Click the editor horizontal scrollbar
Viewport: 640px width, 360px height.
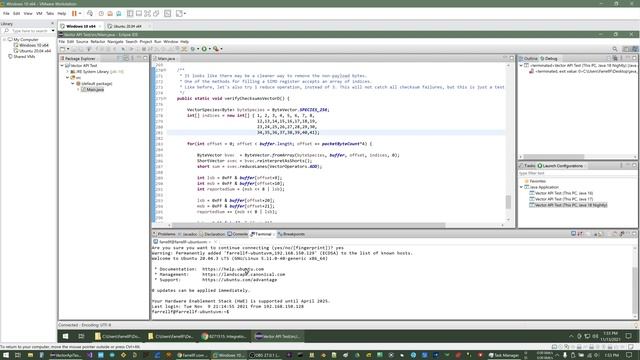coord(308,225)
